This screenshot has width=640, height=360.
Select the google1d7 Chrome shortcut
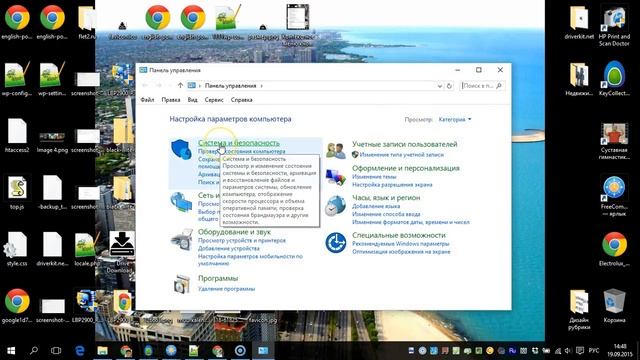click(x=17, y=306)
